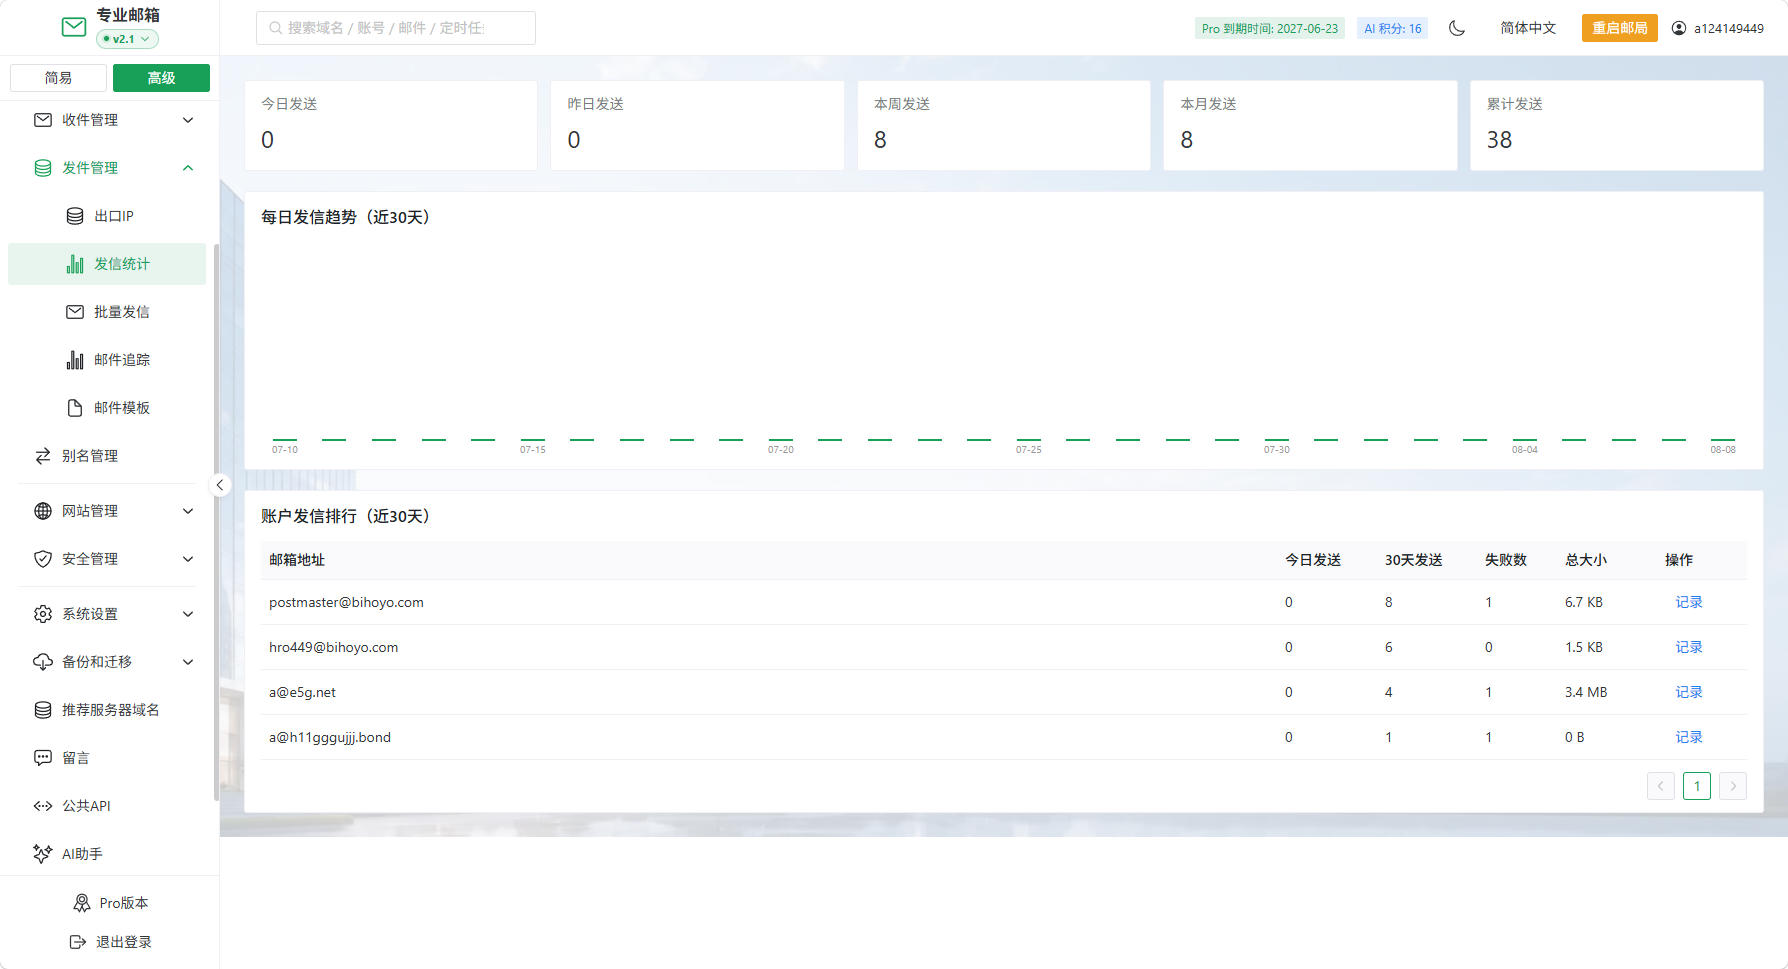Image resolution: width=1788 pixels, height=969 pixels.
Task: Click the outbound management database icon
Action: coord(43,168)
